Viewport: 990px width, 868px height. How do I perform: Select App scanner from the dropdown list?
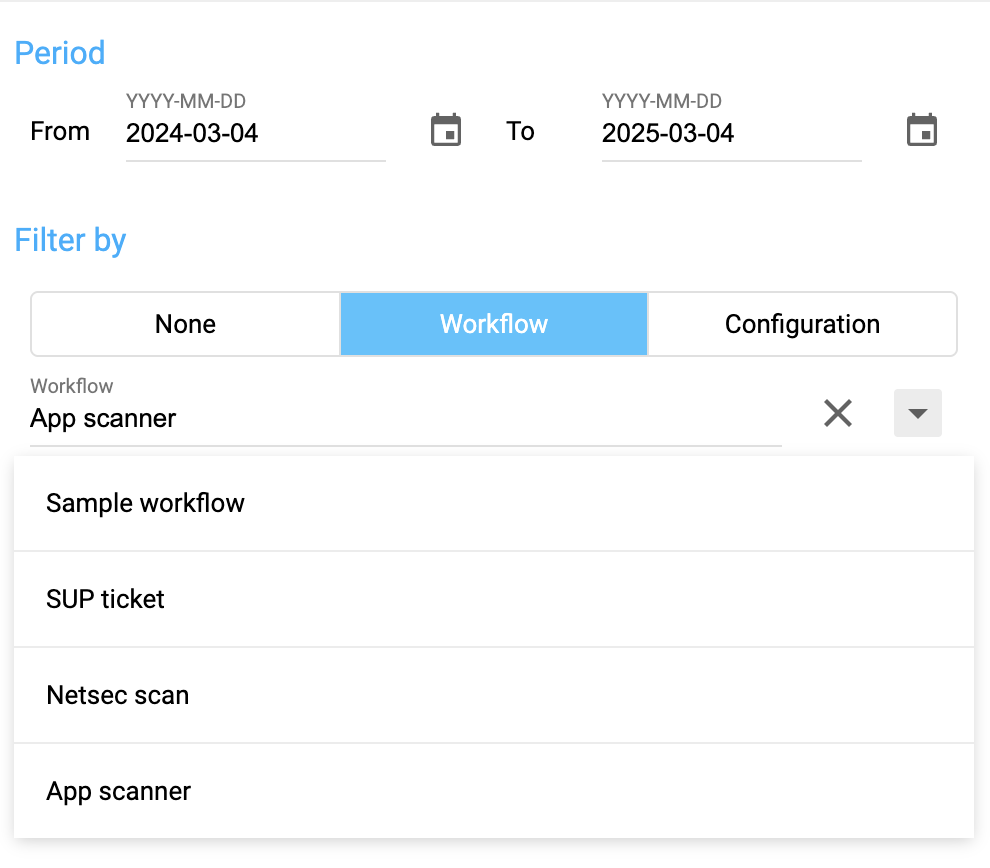tap(118, 791)
